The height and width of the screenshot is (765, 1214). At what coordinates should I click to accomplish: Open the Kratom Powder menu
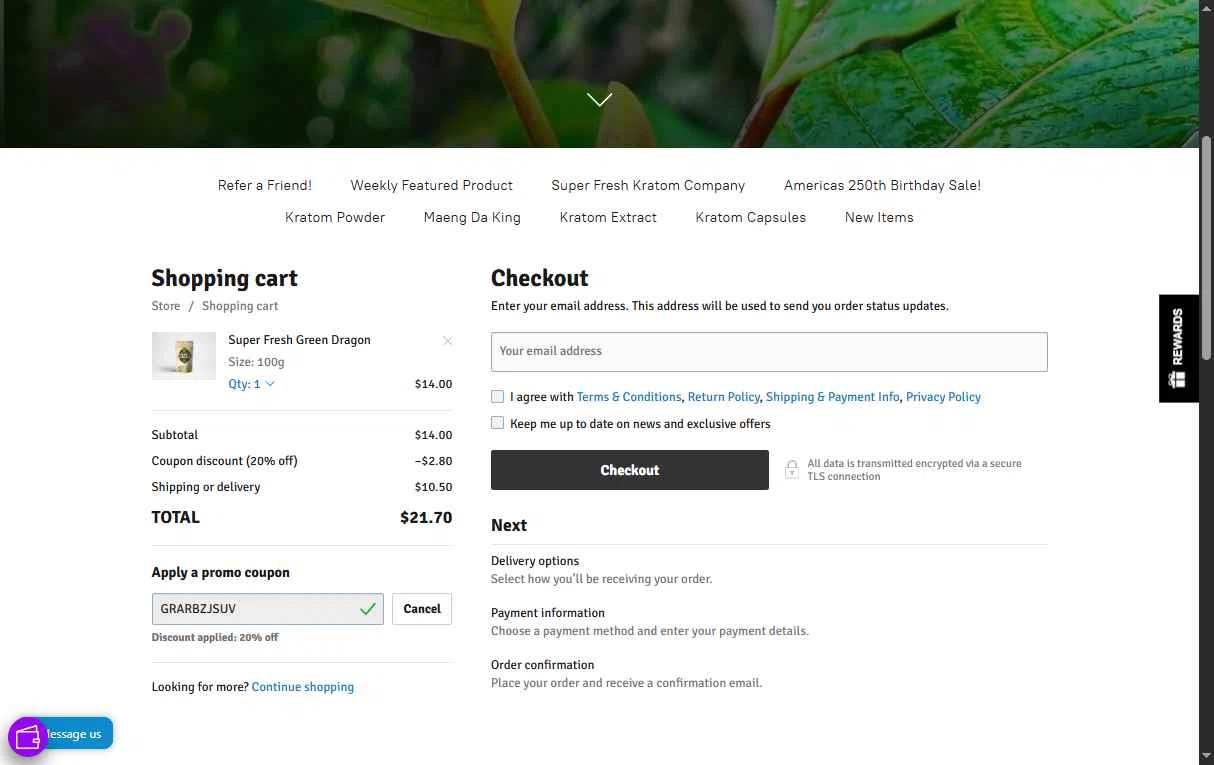(x=335, y=217)
